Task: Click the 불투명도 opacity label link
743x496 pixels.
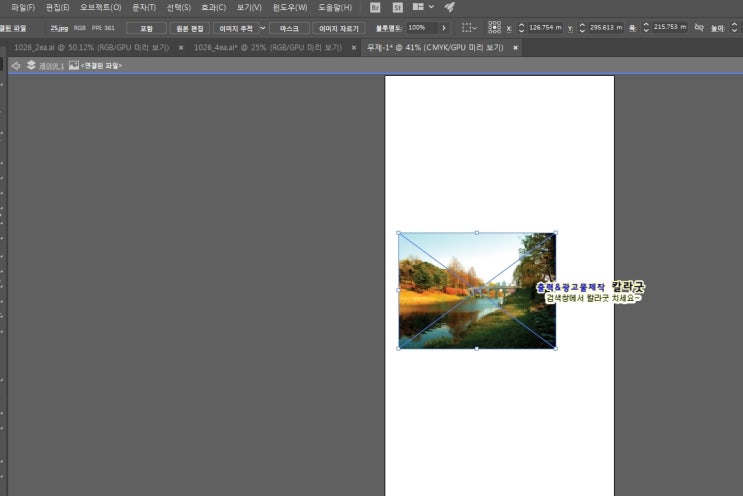Action: [x=389, y=28]
